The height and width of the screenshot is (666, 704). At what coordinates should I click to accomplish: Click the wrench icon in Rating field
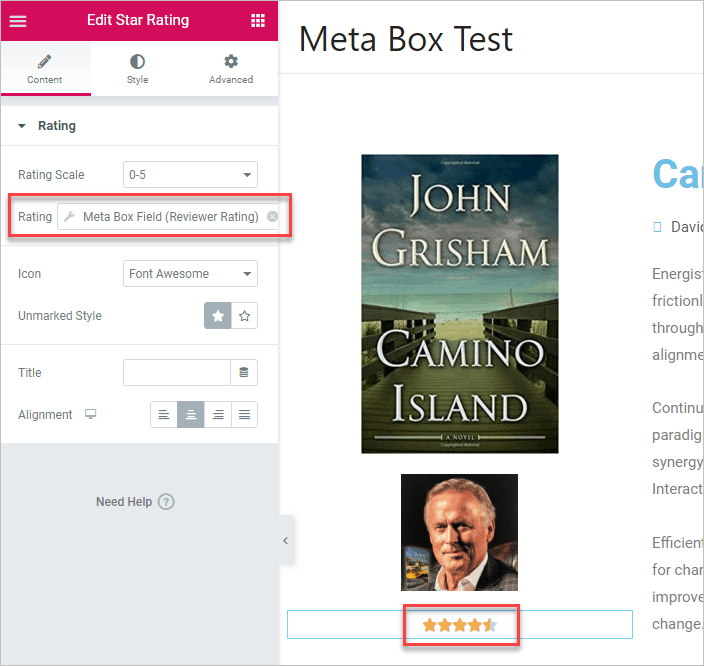(69, 217)
